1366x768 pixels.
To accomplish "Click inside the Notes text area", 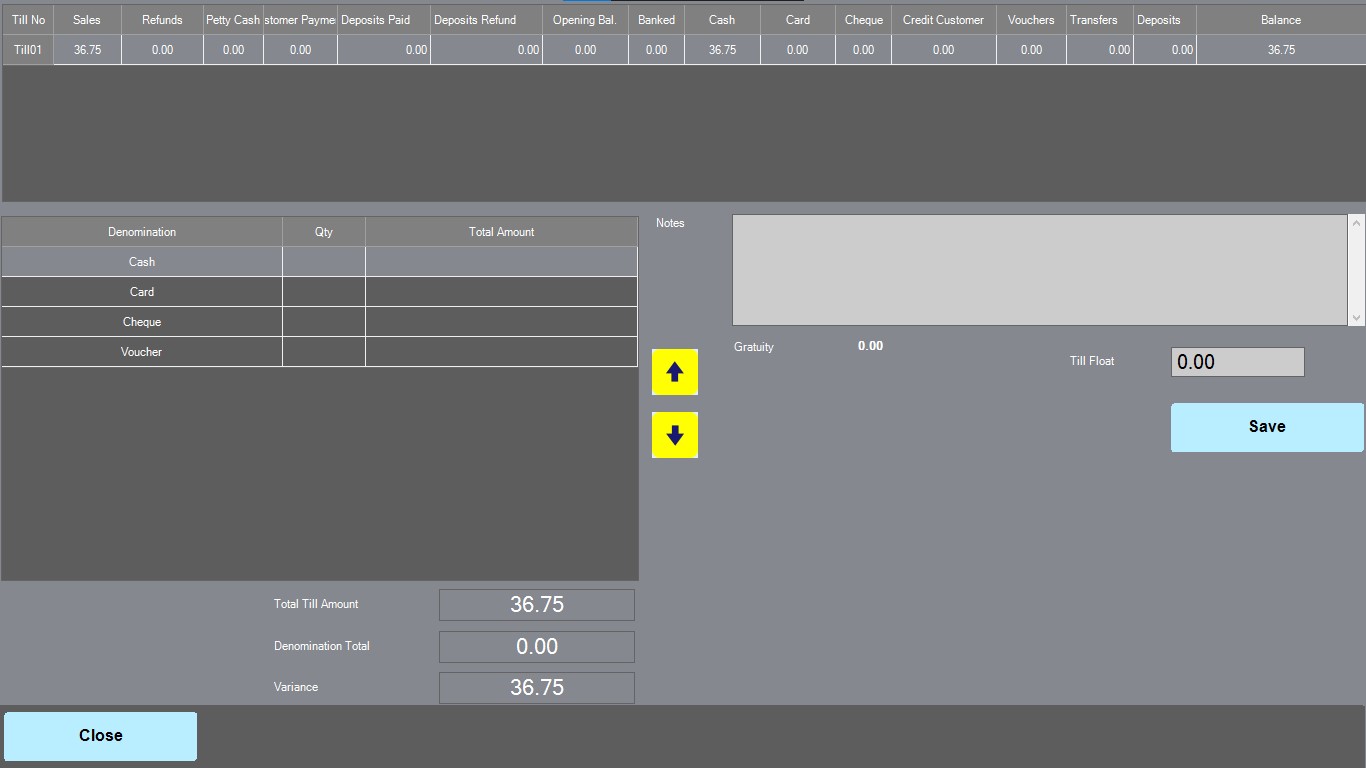I will [1040, 270].
